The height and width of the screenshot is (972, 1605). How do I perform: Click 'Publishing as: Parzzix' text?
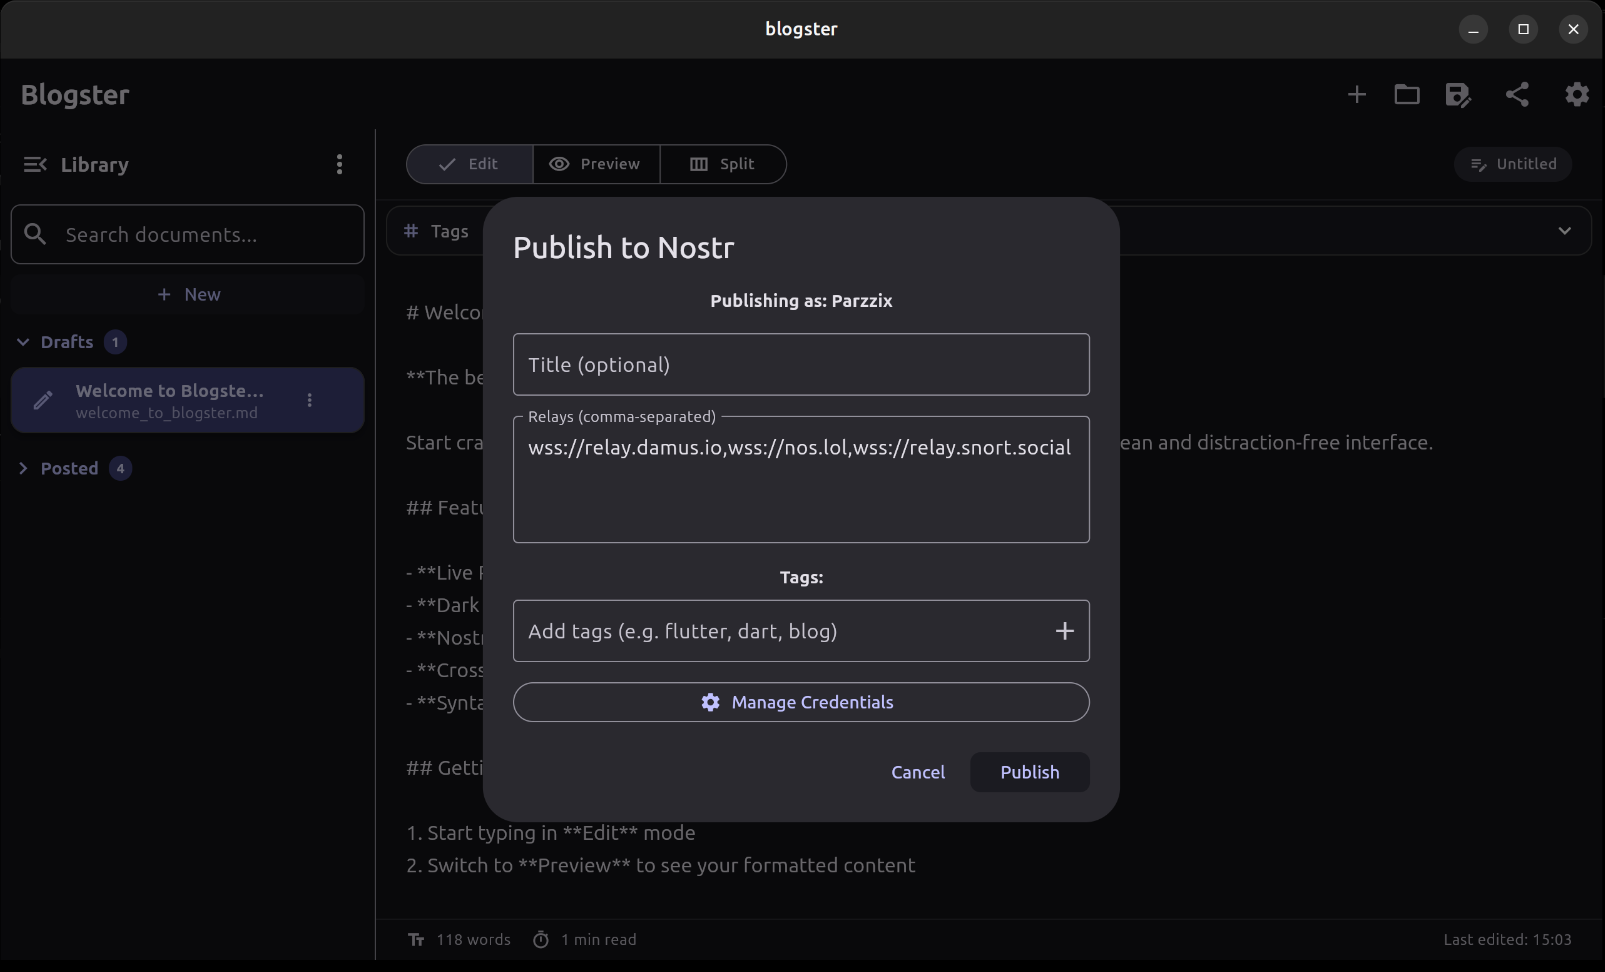coord(801,301)
